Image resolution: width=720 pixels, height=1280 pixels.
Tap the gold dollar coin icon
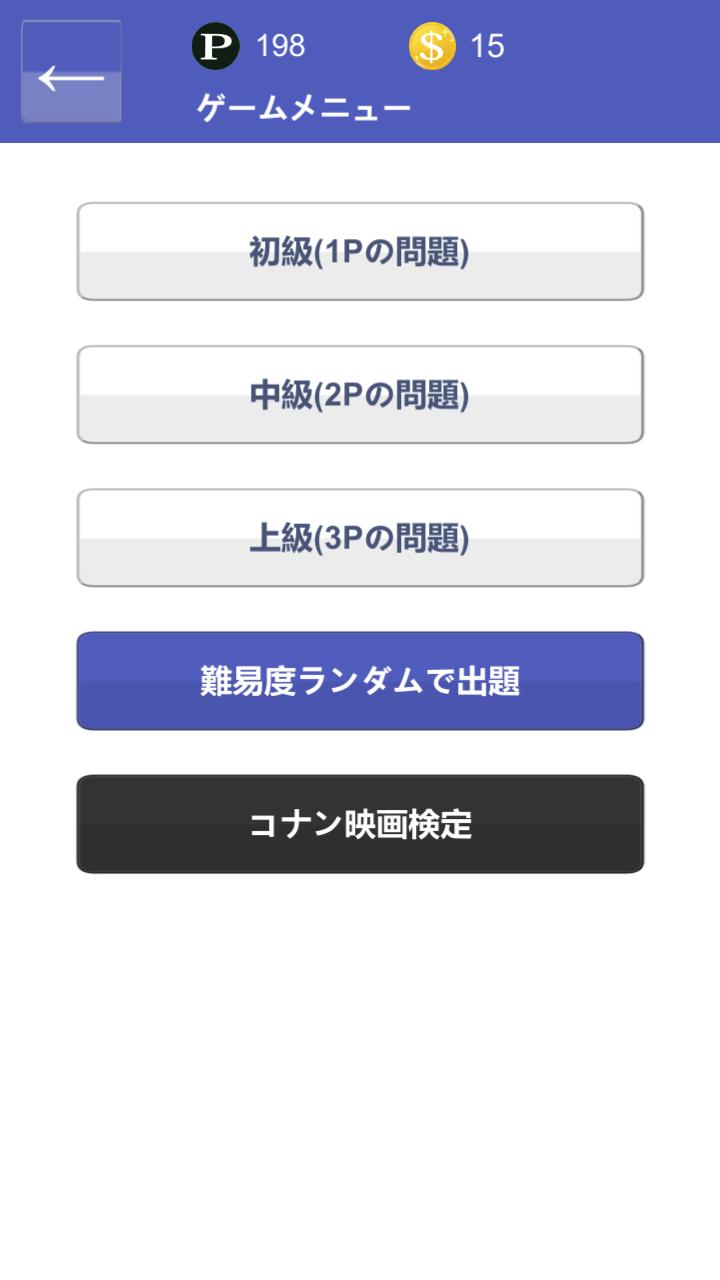[432, 46]
